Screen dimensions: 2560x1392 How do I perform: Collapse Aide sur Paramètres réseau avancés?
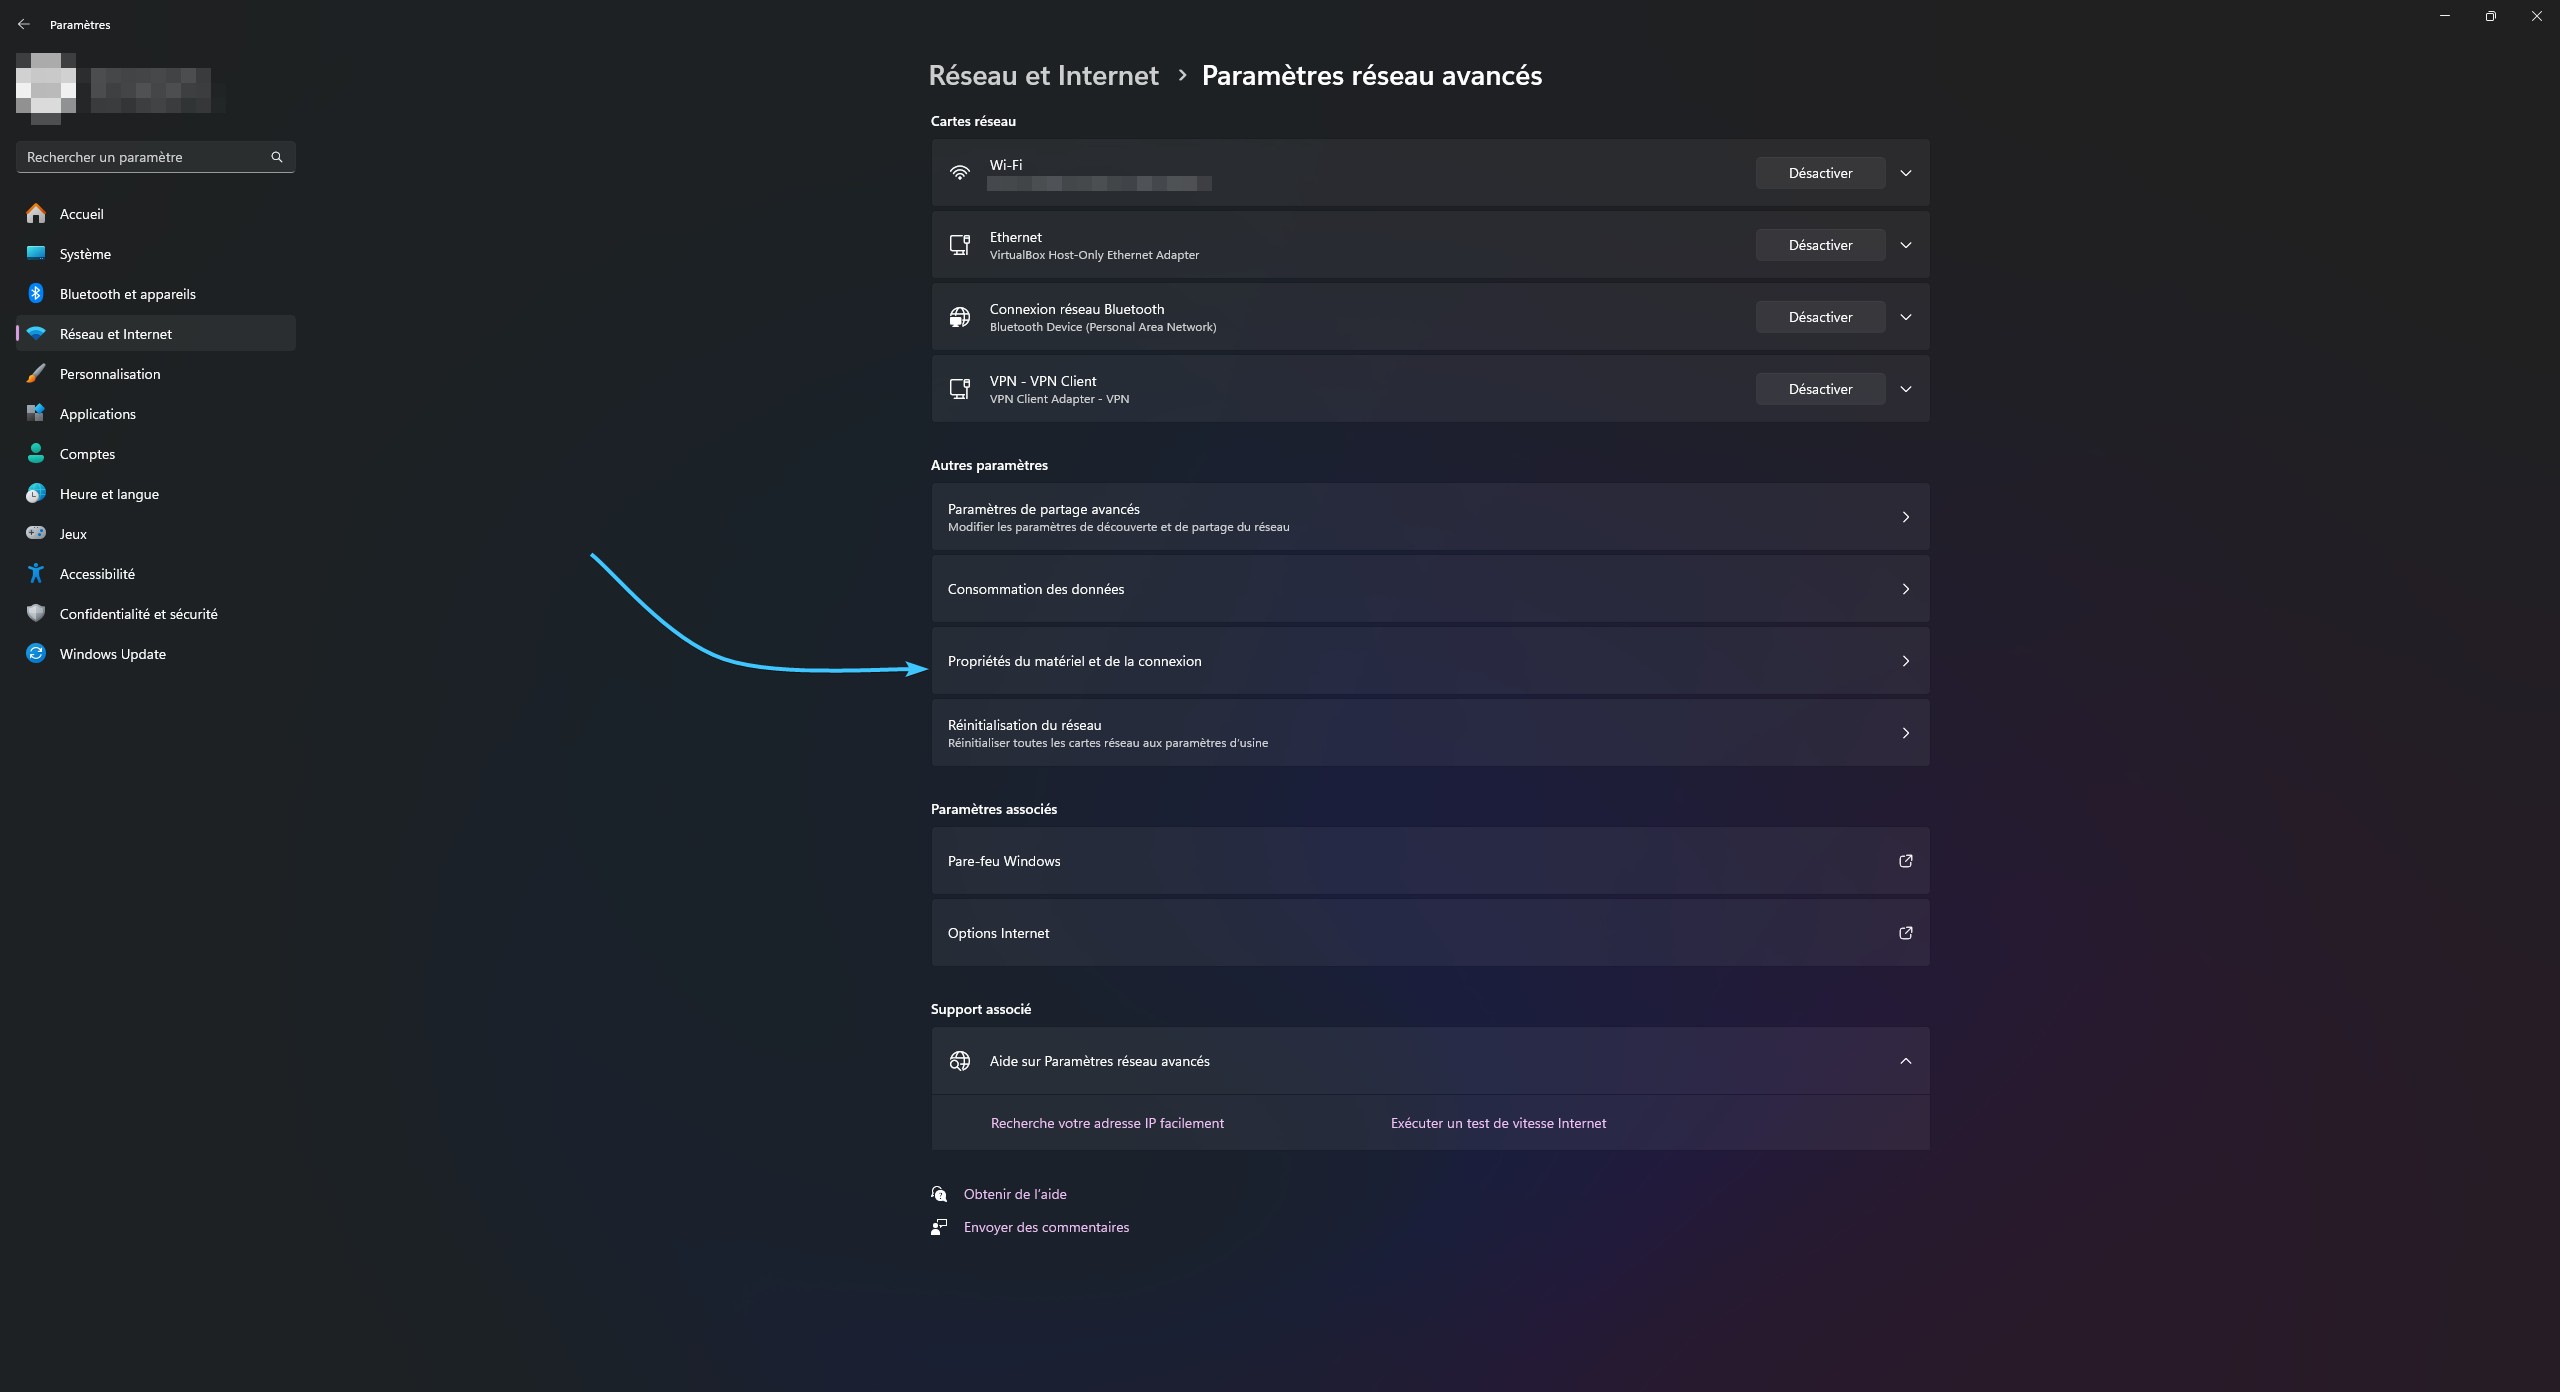1905,1061
